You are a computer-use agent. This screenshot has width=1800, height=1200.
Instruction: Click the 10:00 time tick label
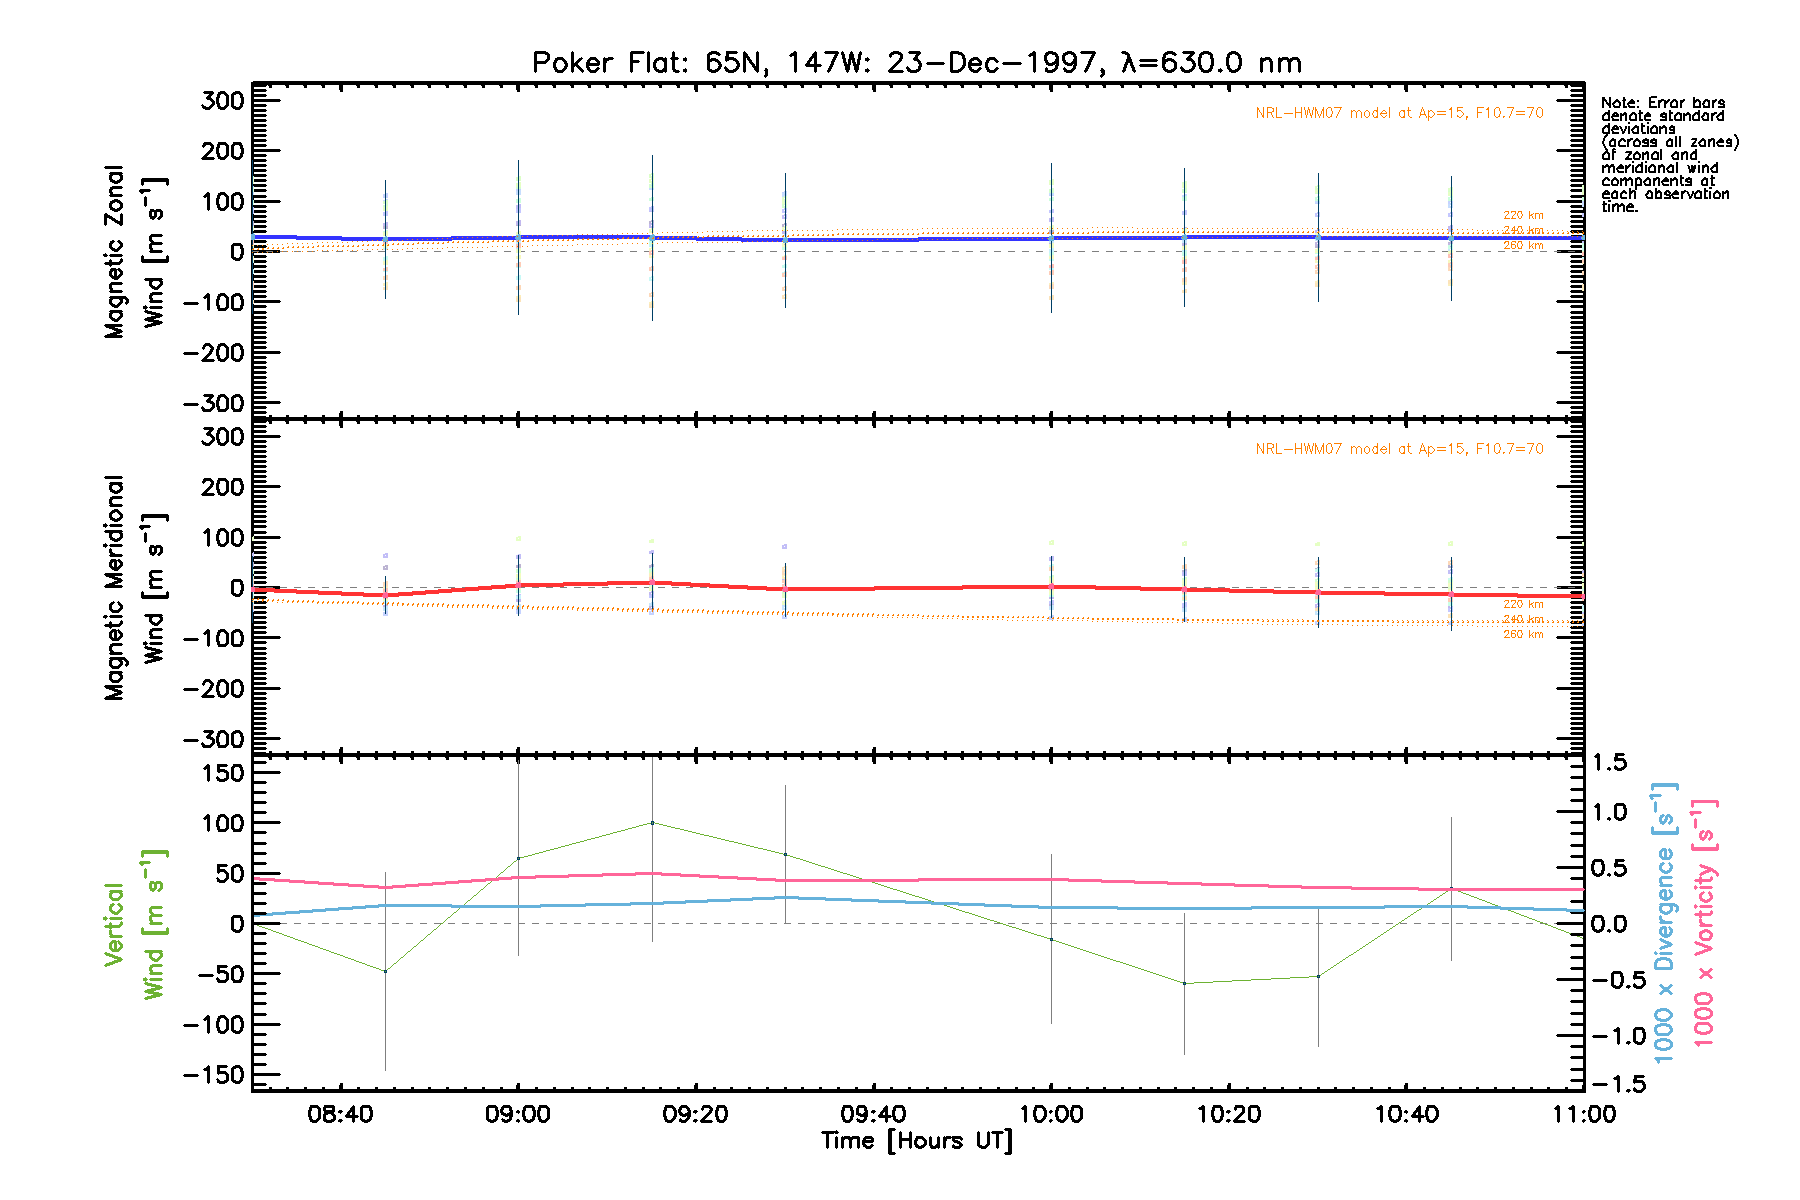point(1050,1115)
